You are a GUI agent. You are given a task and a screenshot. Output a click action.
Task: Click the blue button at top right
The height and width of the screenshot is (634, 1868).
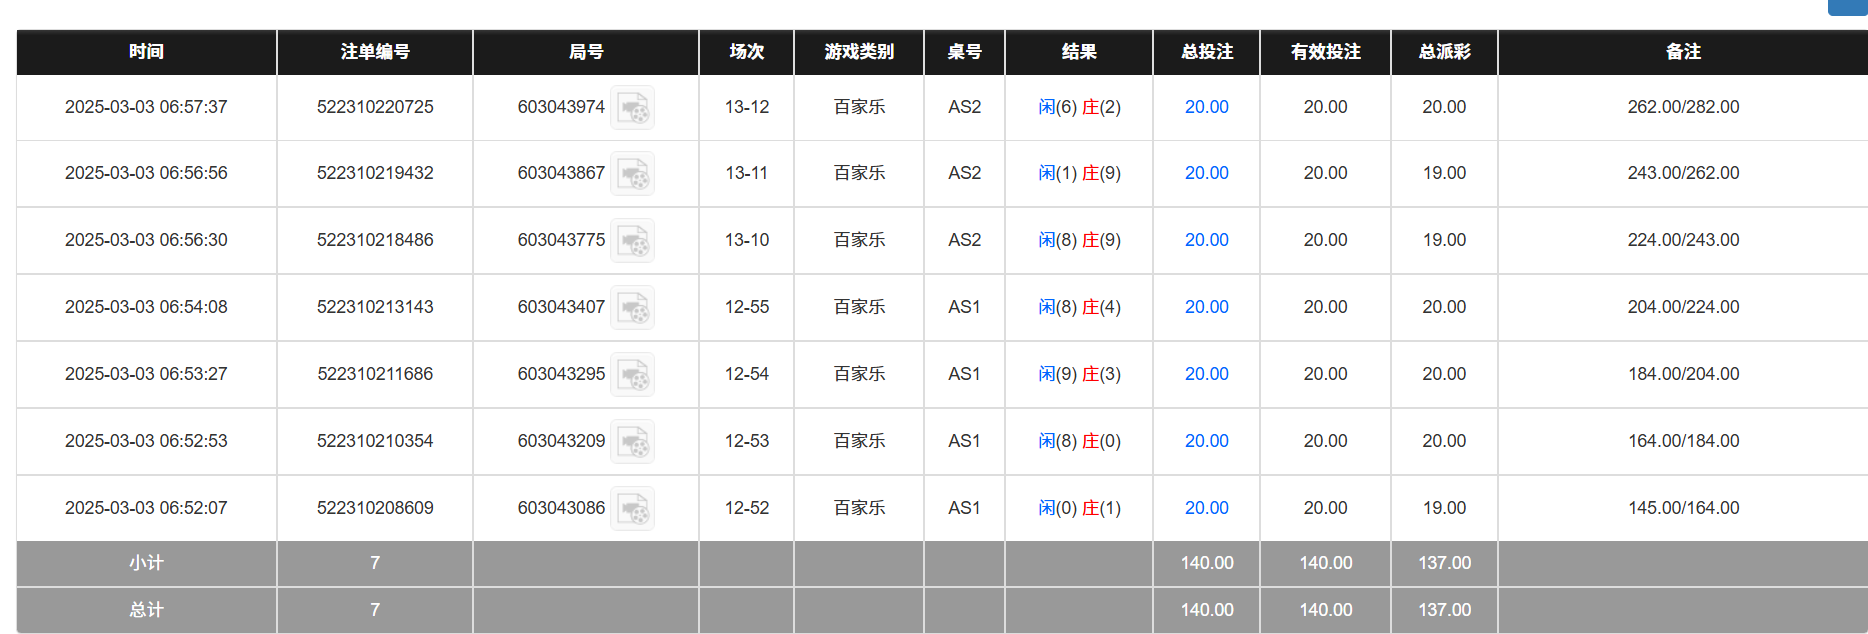[x=1850, y=8]
